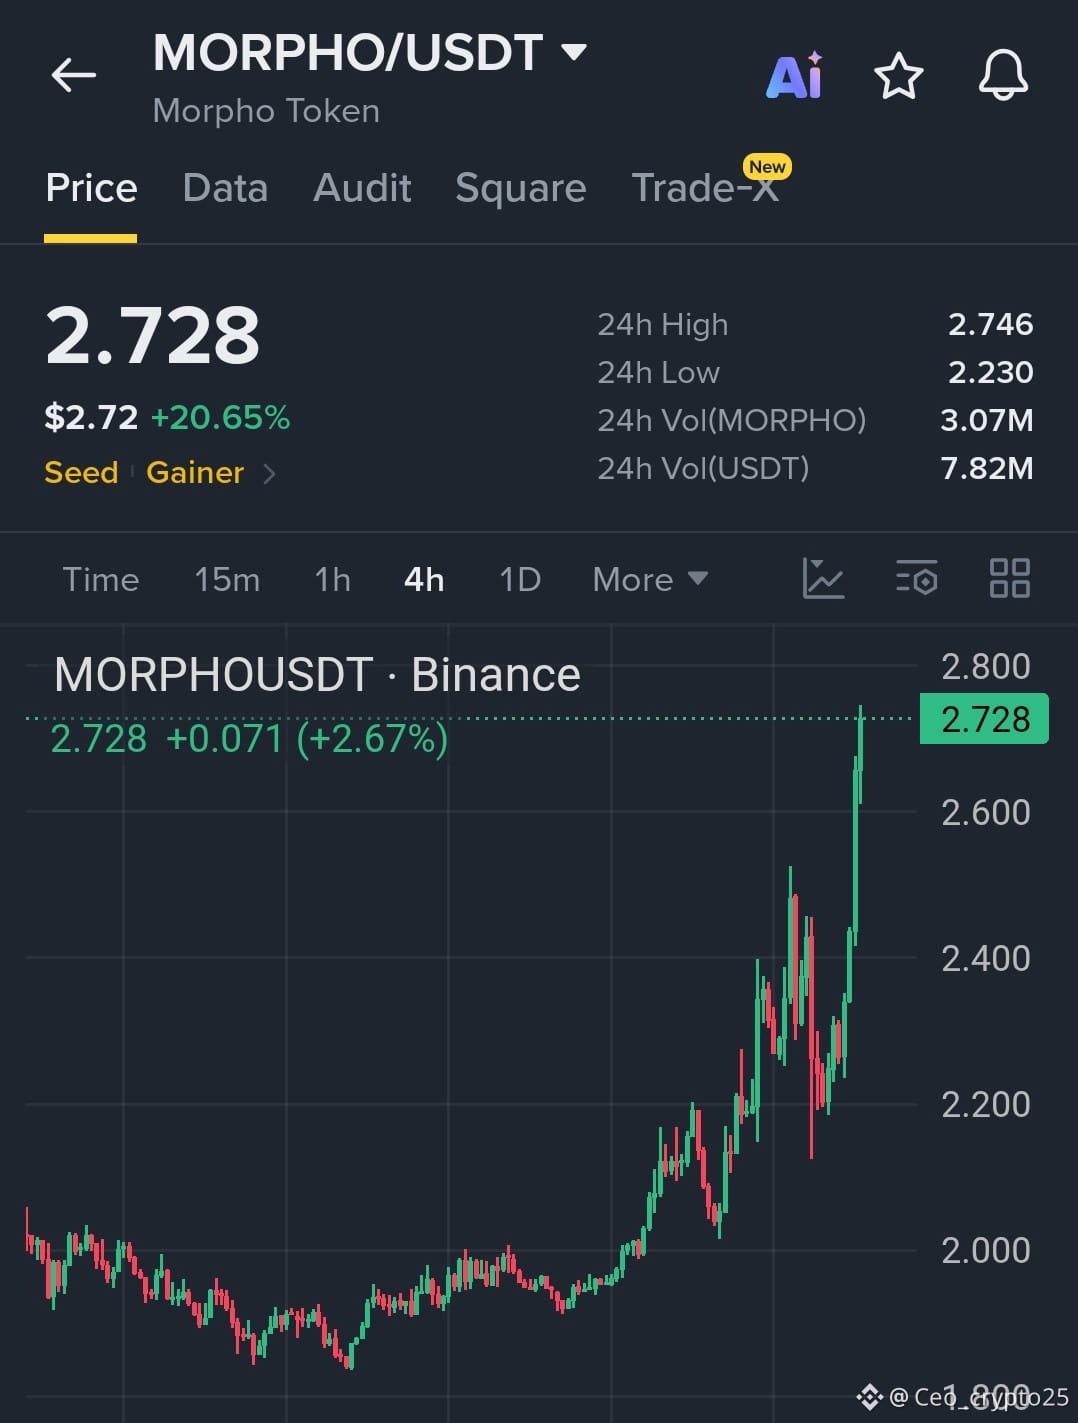Click the 24h High value 2.746
The image size is (1078, 1423).
click(x=990, y=324)
